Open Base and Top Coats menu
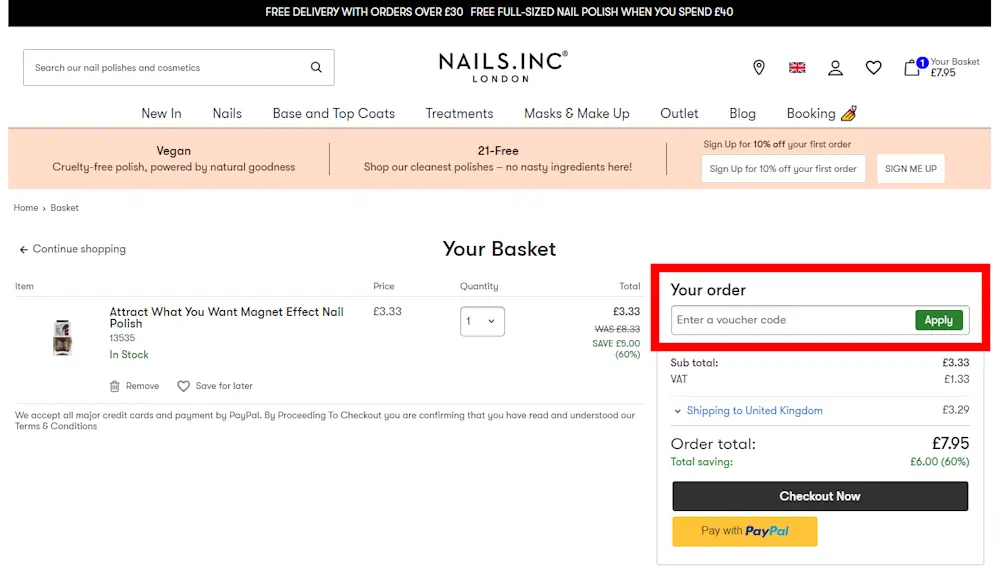This screenshot has width=1000, height=574. tap(334, 114)
